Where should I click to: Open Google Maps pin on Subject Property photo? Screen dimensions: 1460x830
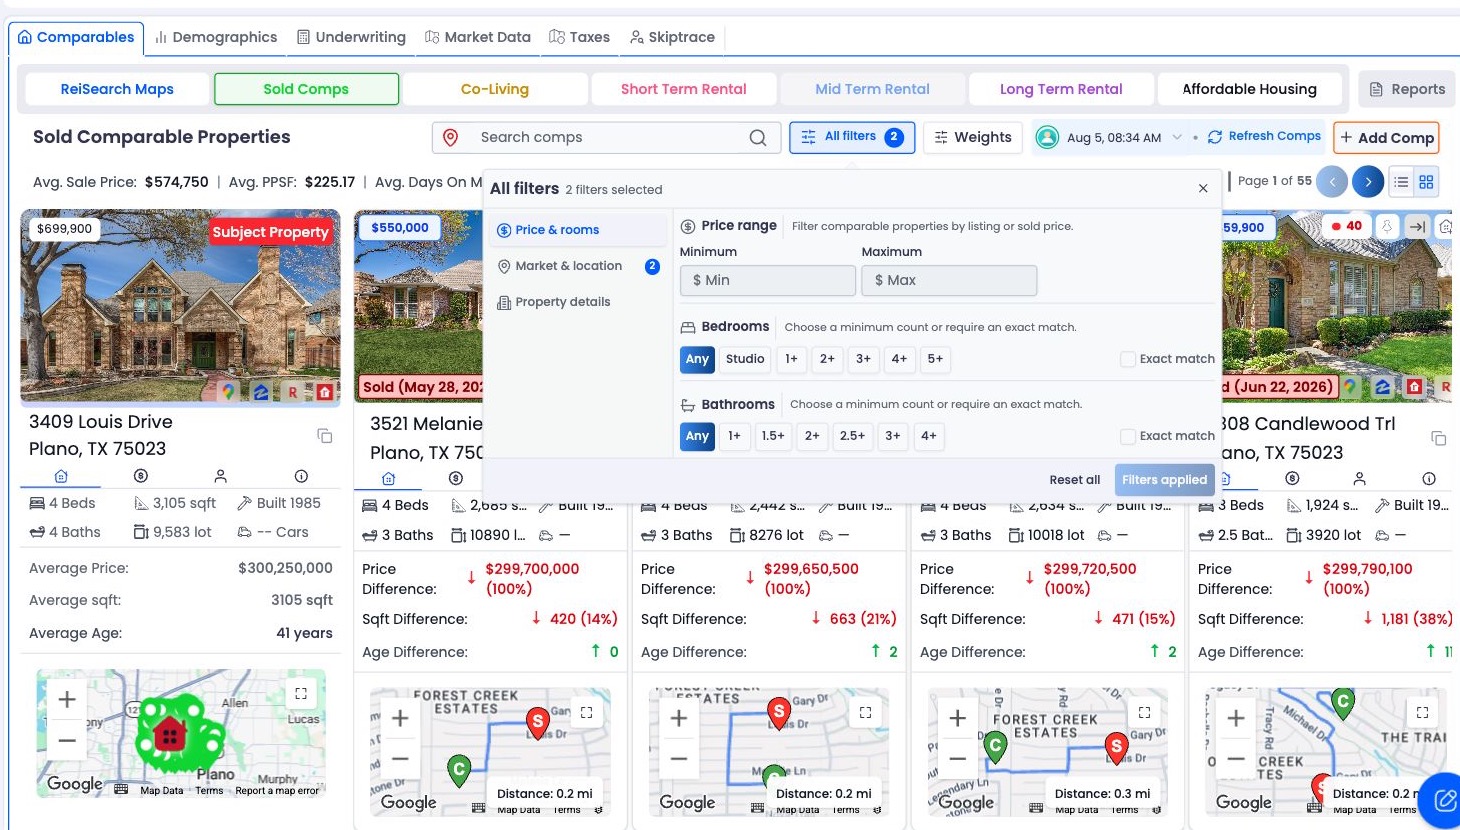229,392
